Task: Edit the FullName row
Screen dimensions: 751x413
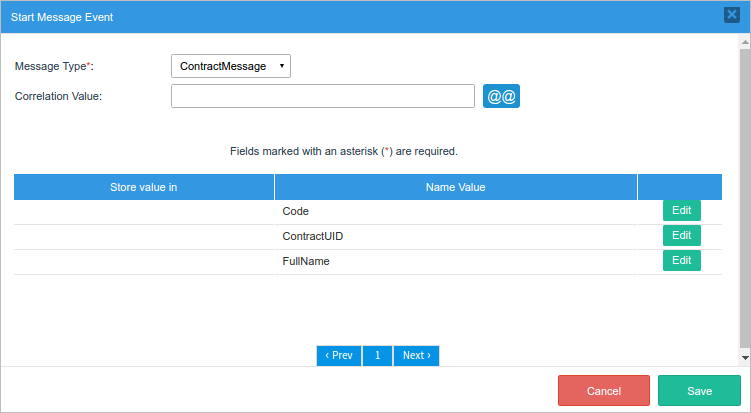Action: (681, 261)
